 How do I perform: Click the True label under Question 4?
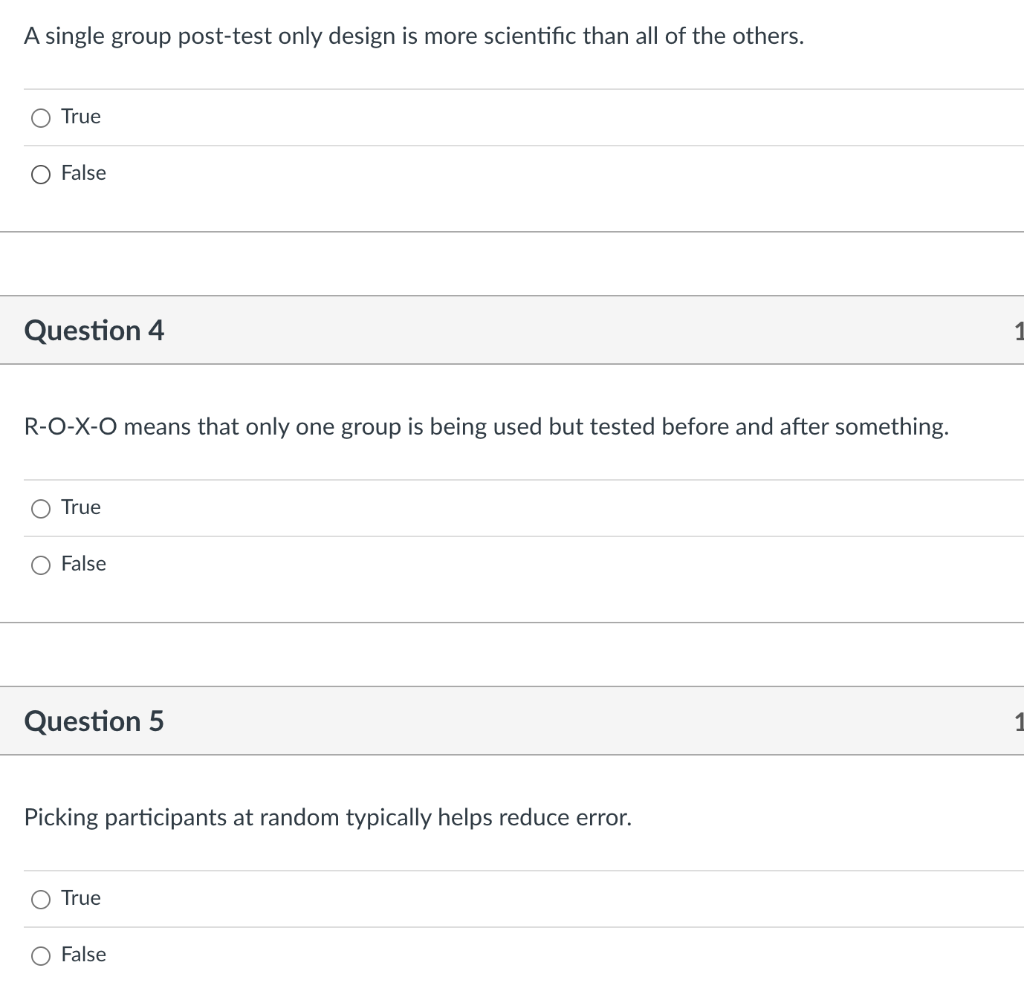click(x=80, y=507)
